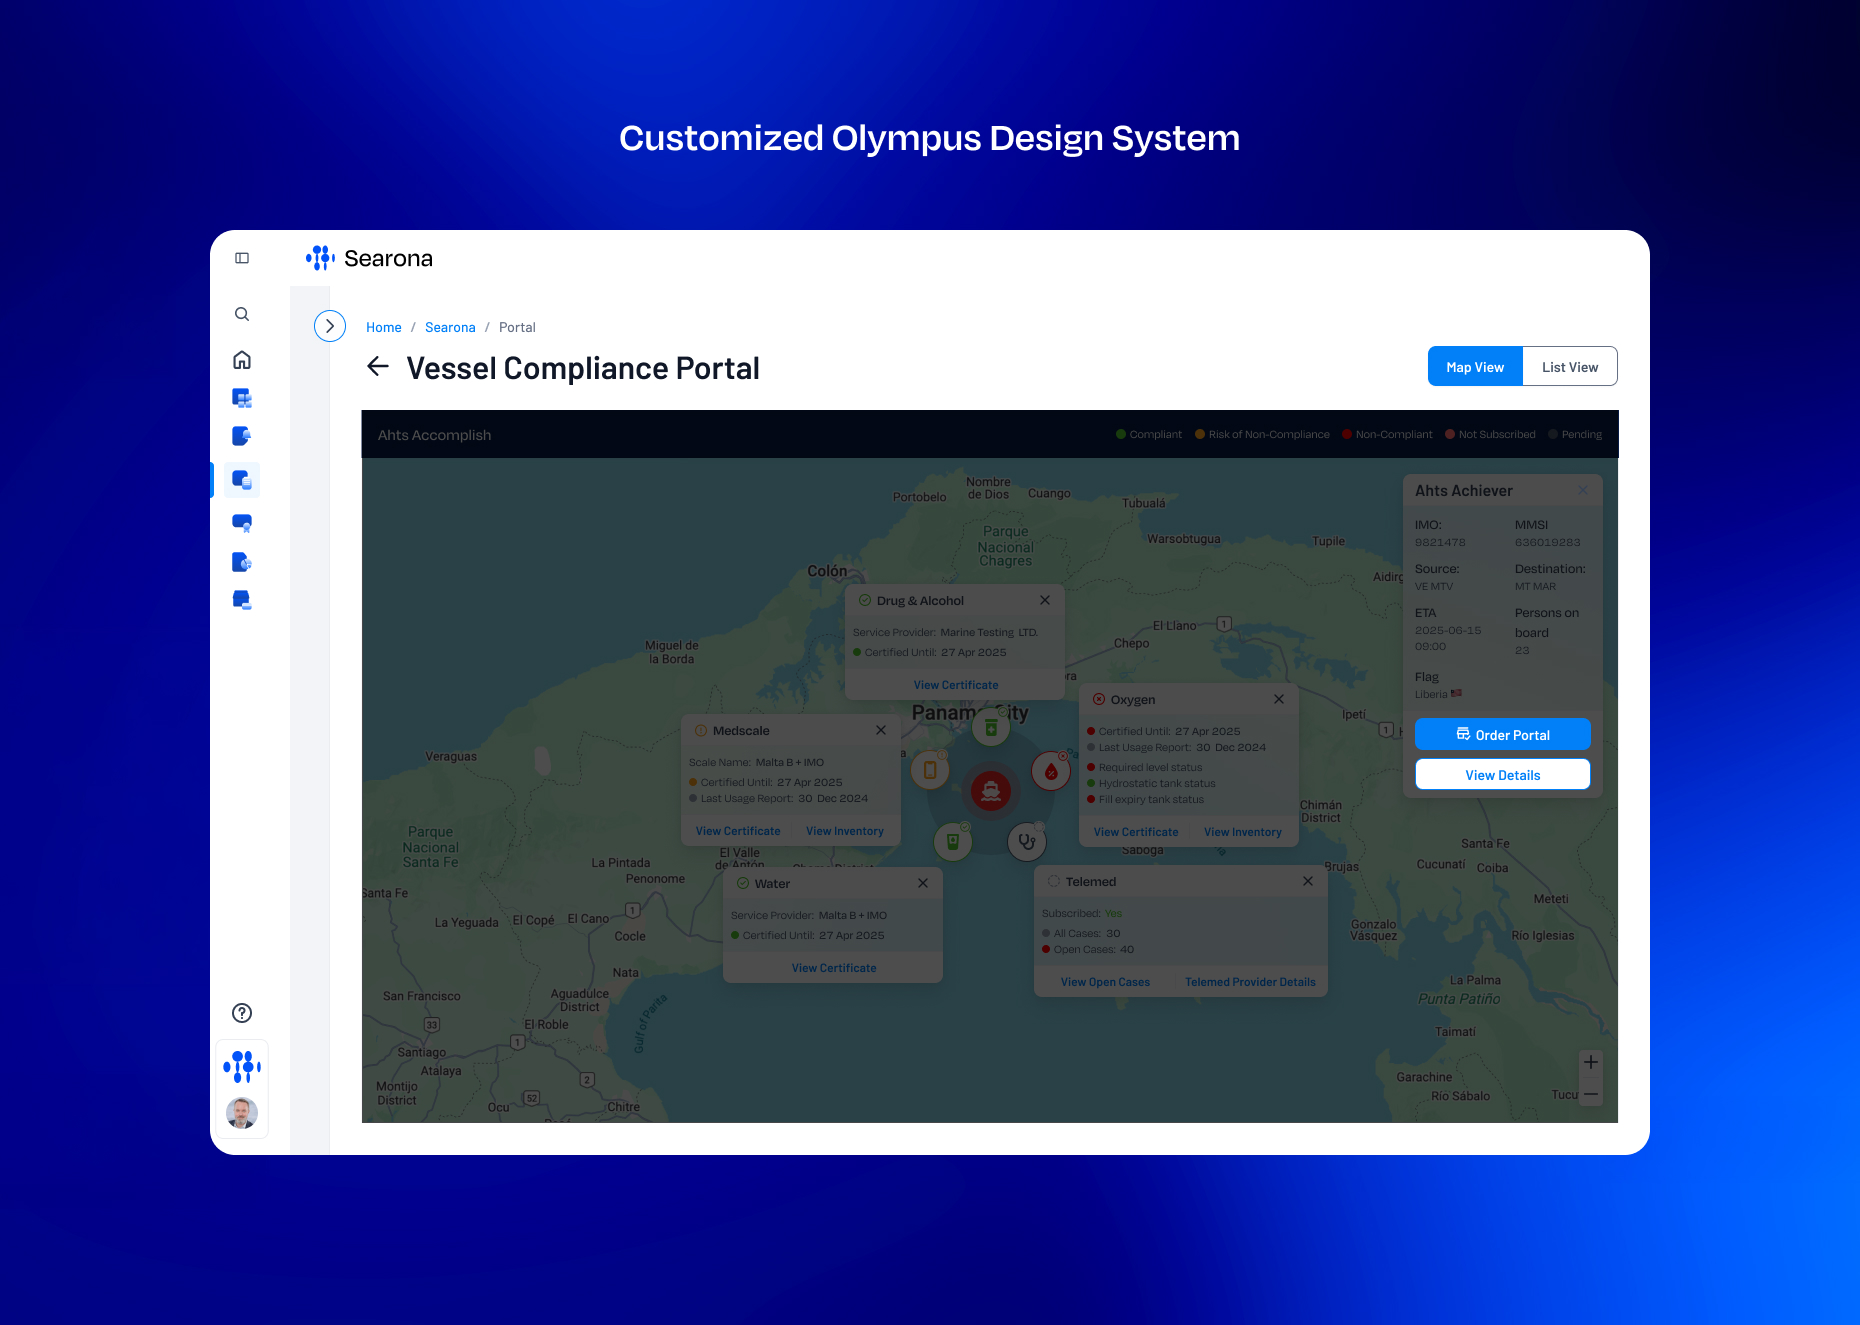Click the Portal breadcrumb text

click(x=517, y=327)
